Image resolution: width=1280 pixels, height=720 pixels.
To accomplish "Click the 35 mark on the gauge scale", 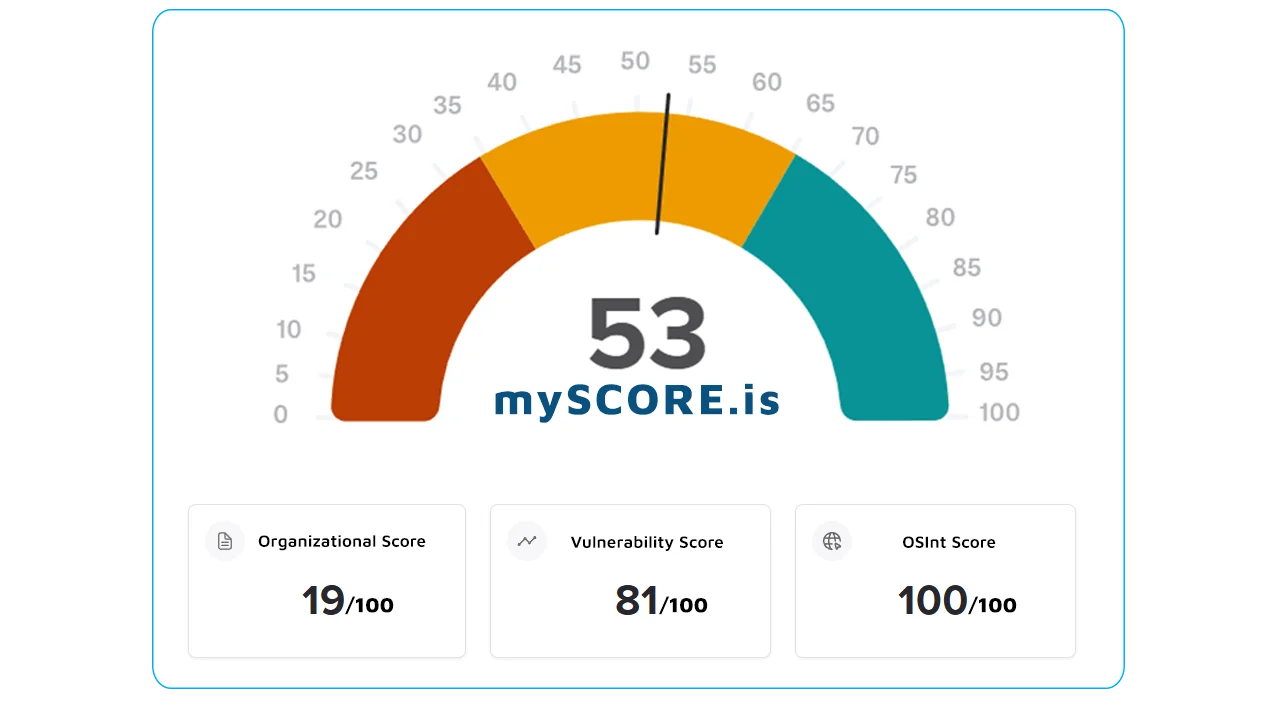I will [x=447, y=105].
